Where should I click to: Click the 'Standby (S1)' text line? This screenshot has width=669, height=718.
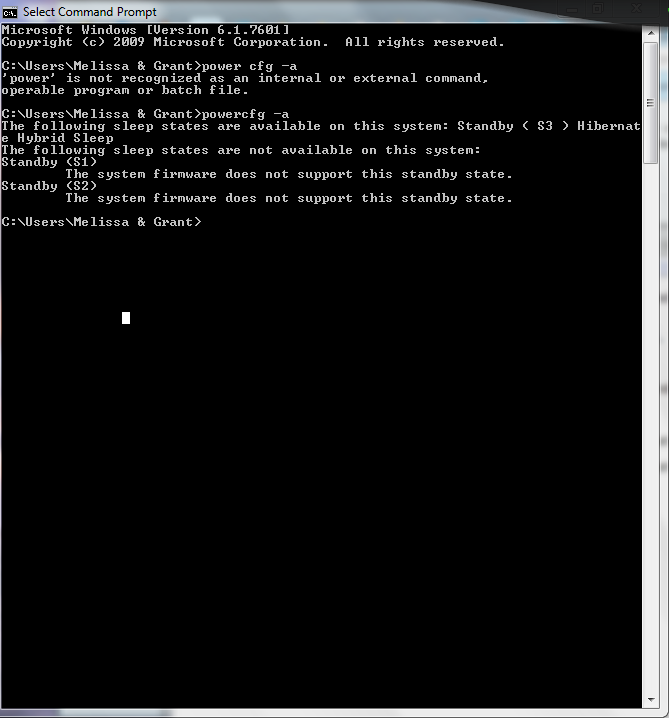[49, 162]
